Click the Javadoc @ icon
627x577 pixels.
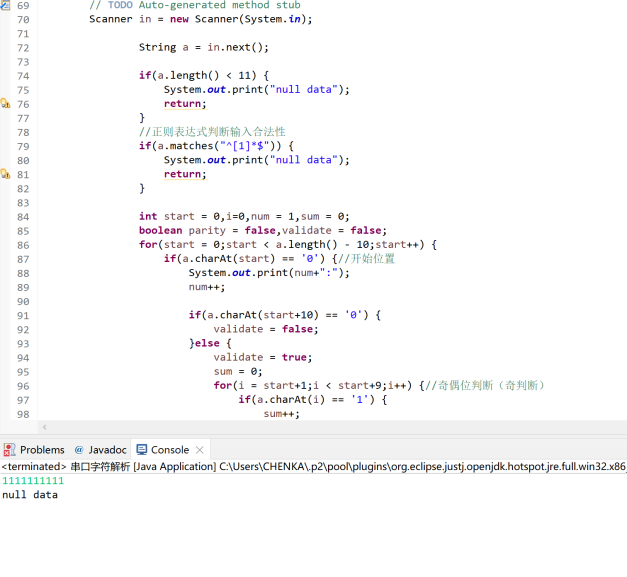coord(79,450)
